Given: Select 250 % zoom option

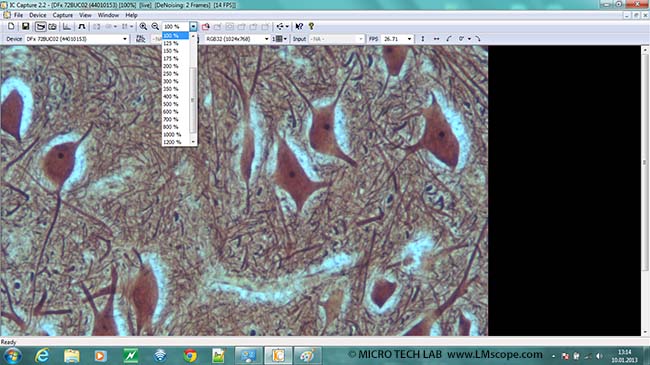Looking at the screenshot, I should [176, 73].
